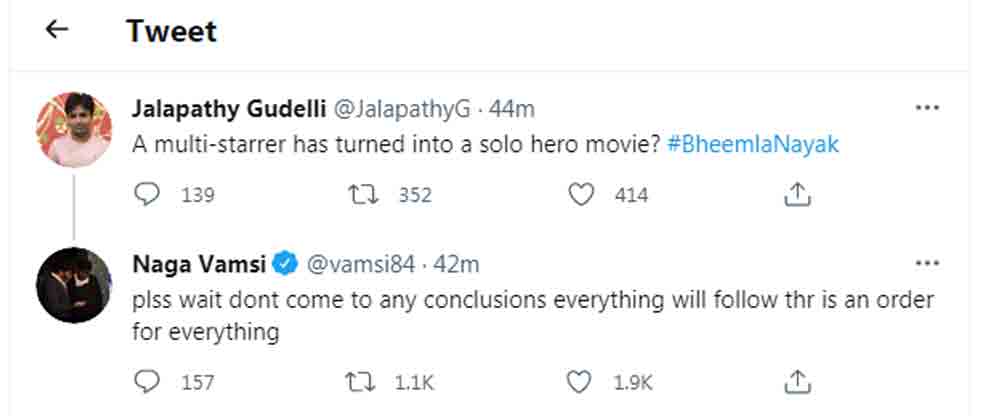This screenshot has width=1002, height=416.
Task: Share Jalapathy Gudelli's tweet
Action: coord(797,195)
